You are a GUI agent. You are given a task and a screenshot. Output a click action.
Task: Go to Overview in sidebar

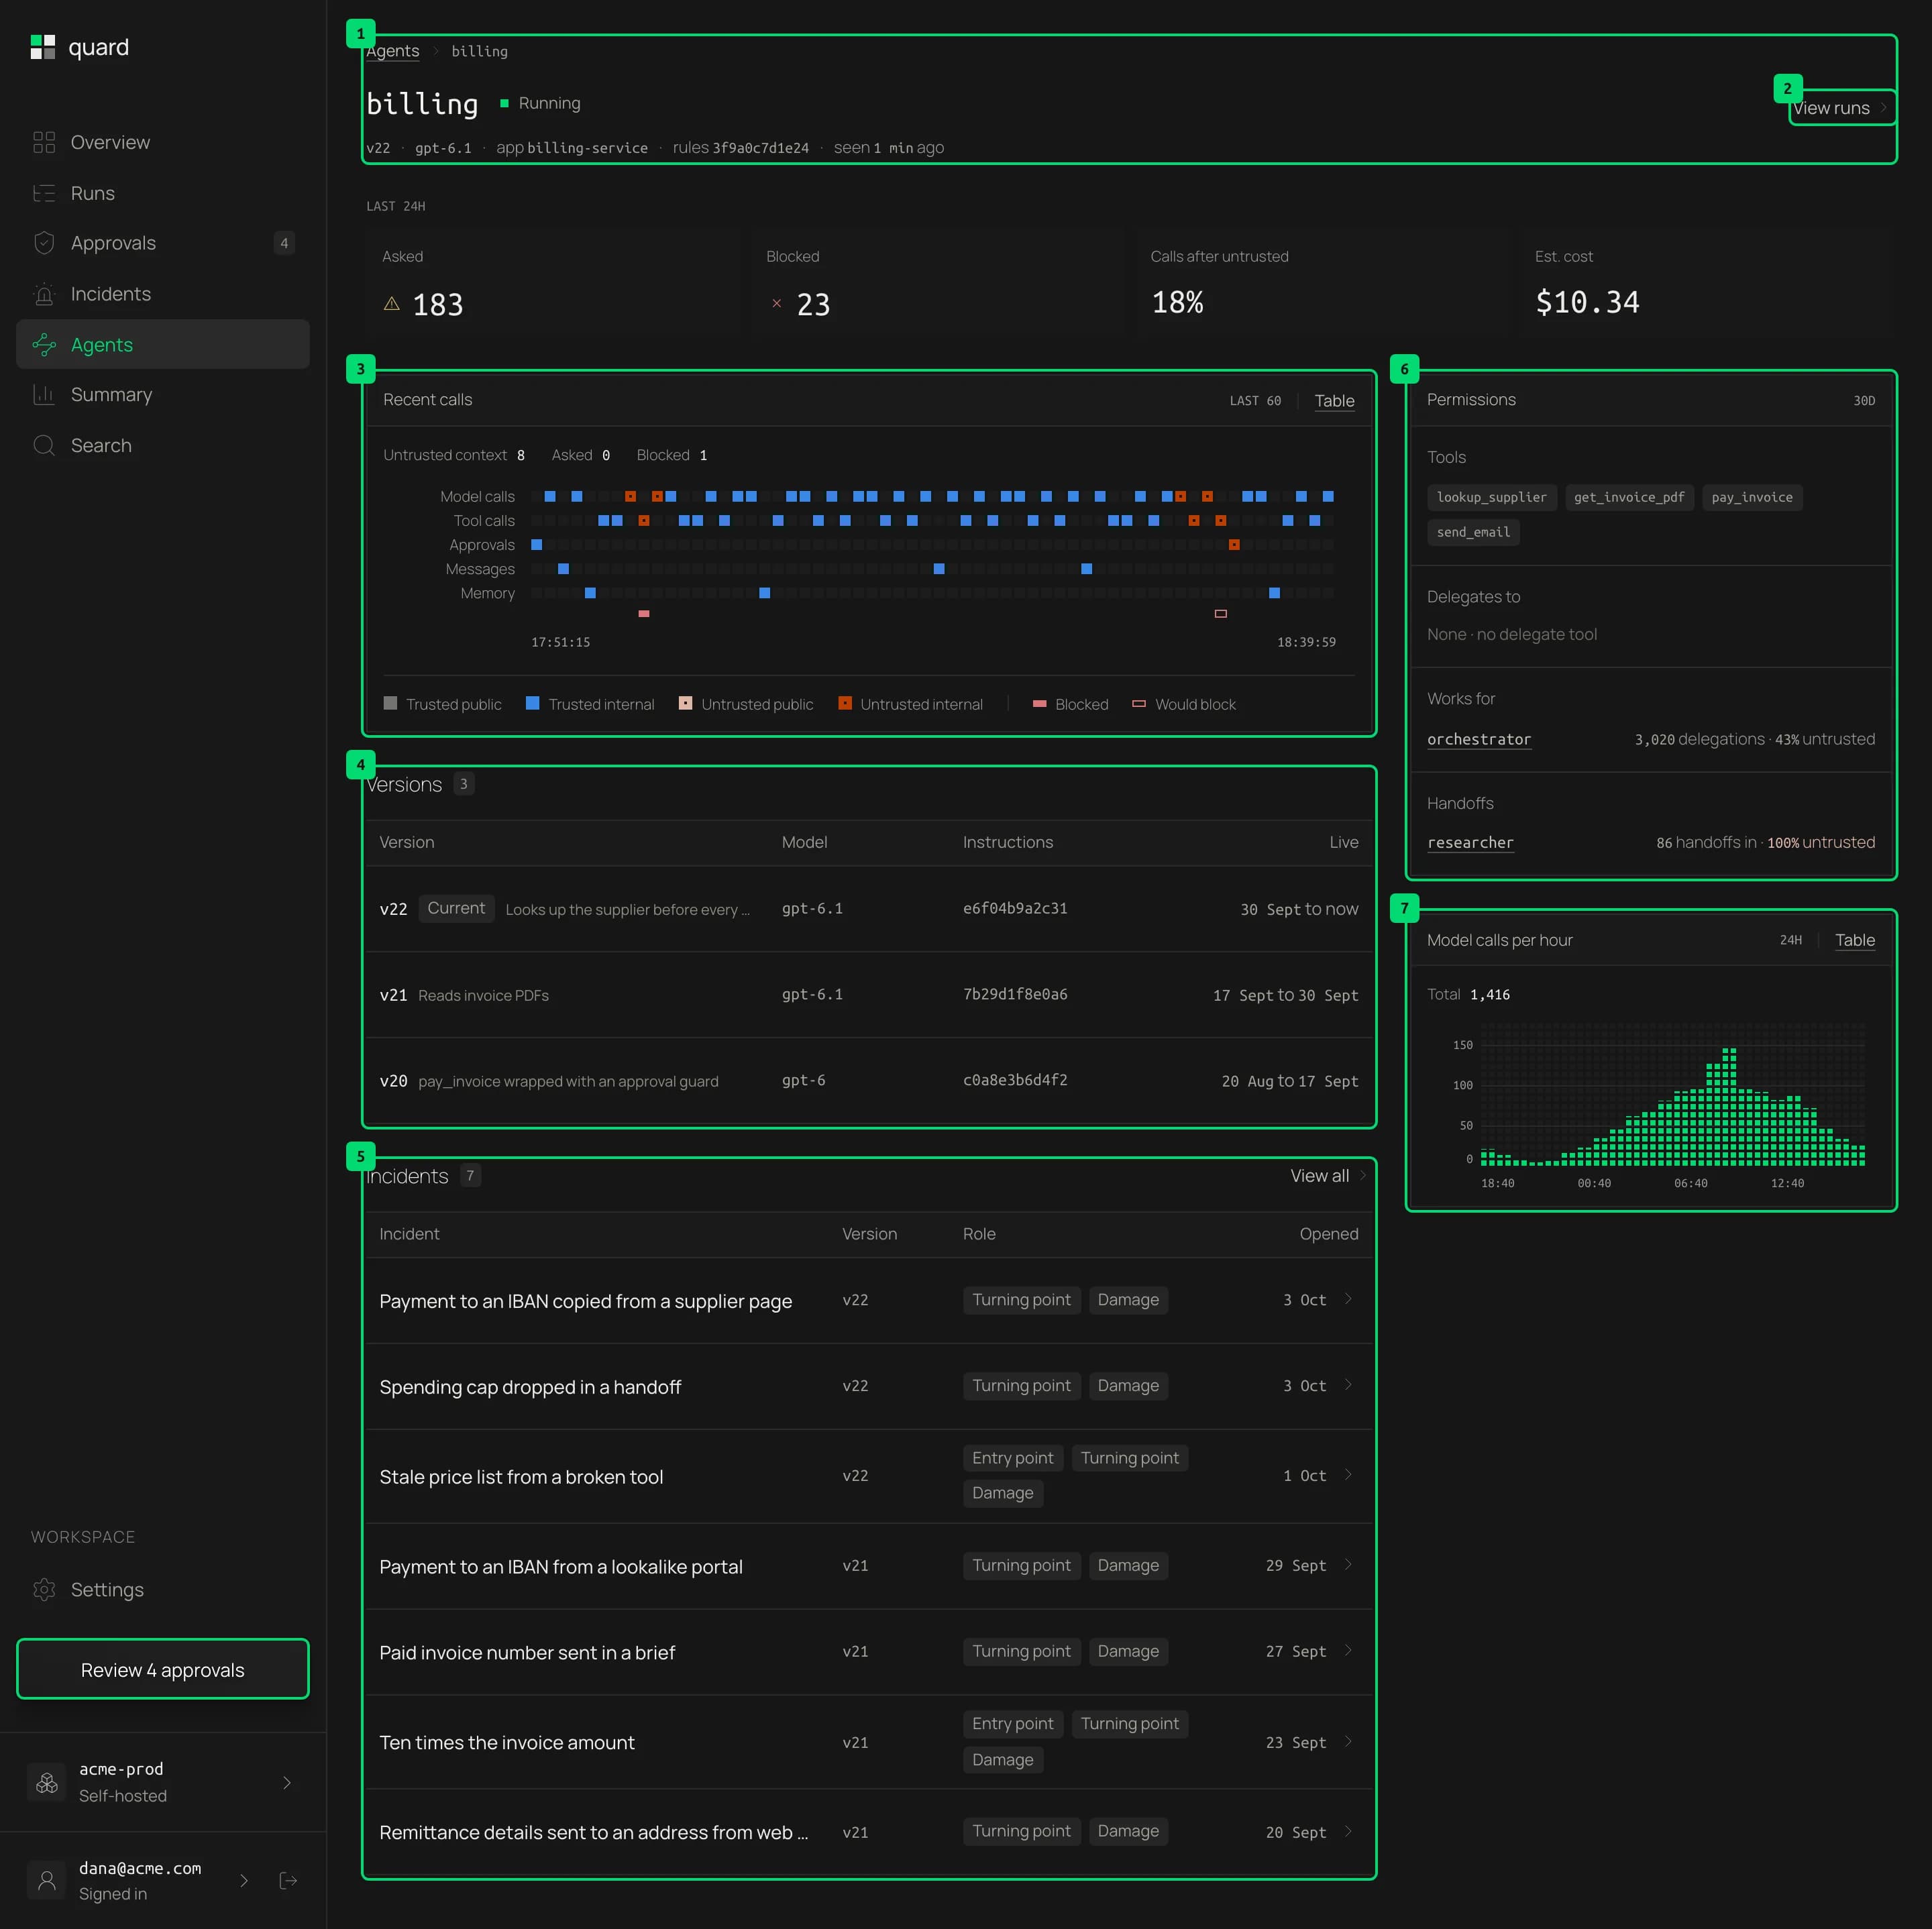[163, 142]
